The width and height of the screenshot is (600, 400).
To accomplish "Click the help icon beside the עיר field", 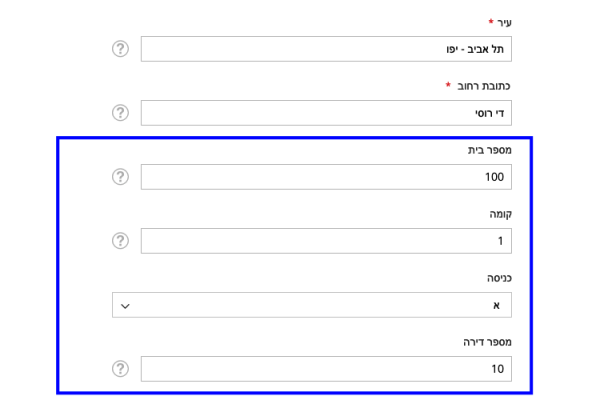I will 120,49.
